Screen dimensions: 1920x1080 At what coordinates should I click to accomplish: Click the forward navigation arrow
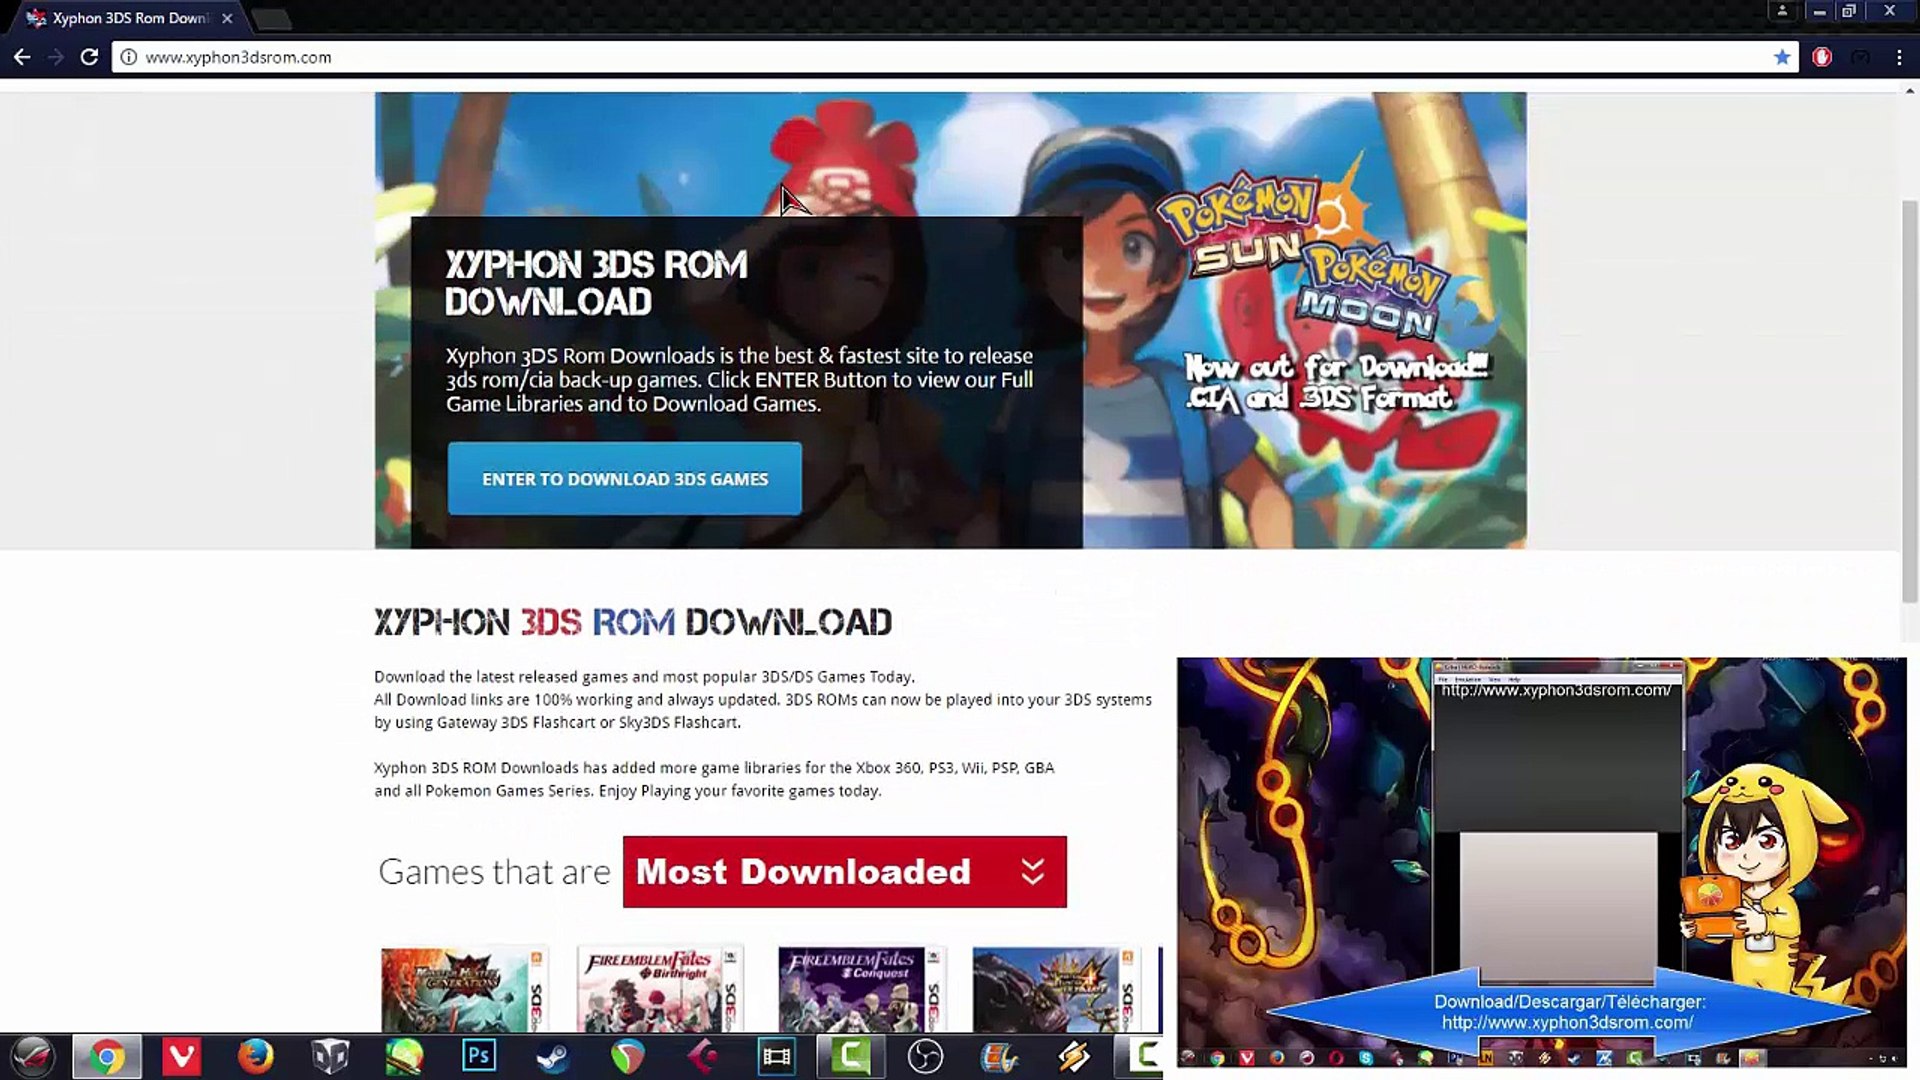(x=56, y=57)
